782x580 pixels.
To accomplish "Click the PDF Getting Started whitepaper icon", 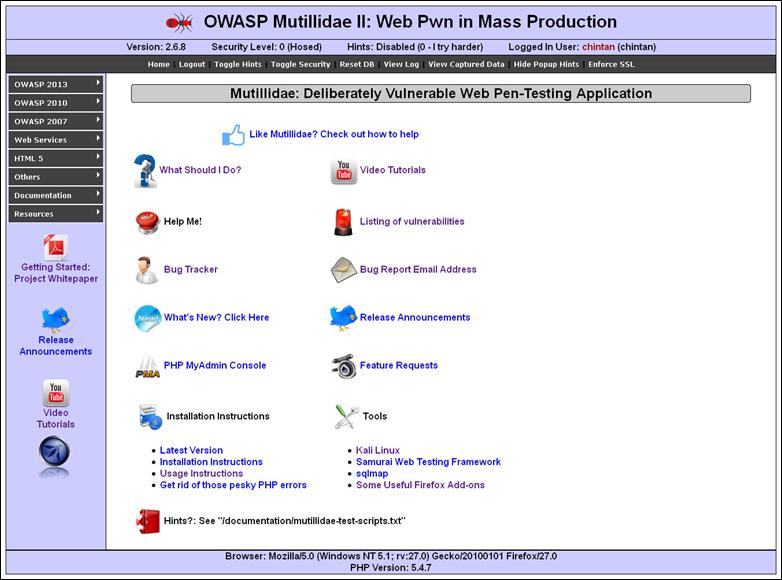I will (x=55, y=247).
